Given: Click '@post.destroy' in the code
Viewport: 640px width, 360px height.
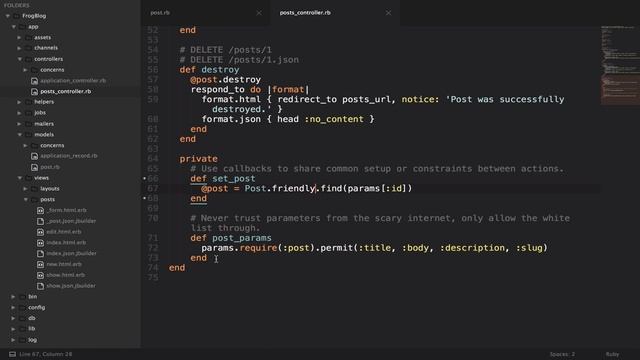Looking at the screenshot, I should pyautogui.click(x=225, y=80).
